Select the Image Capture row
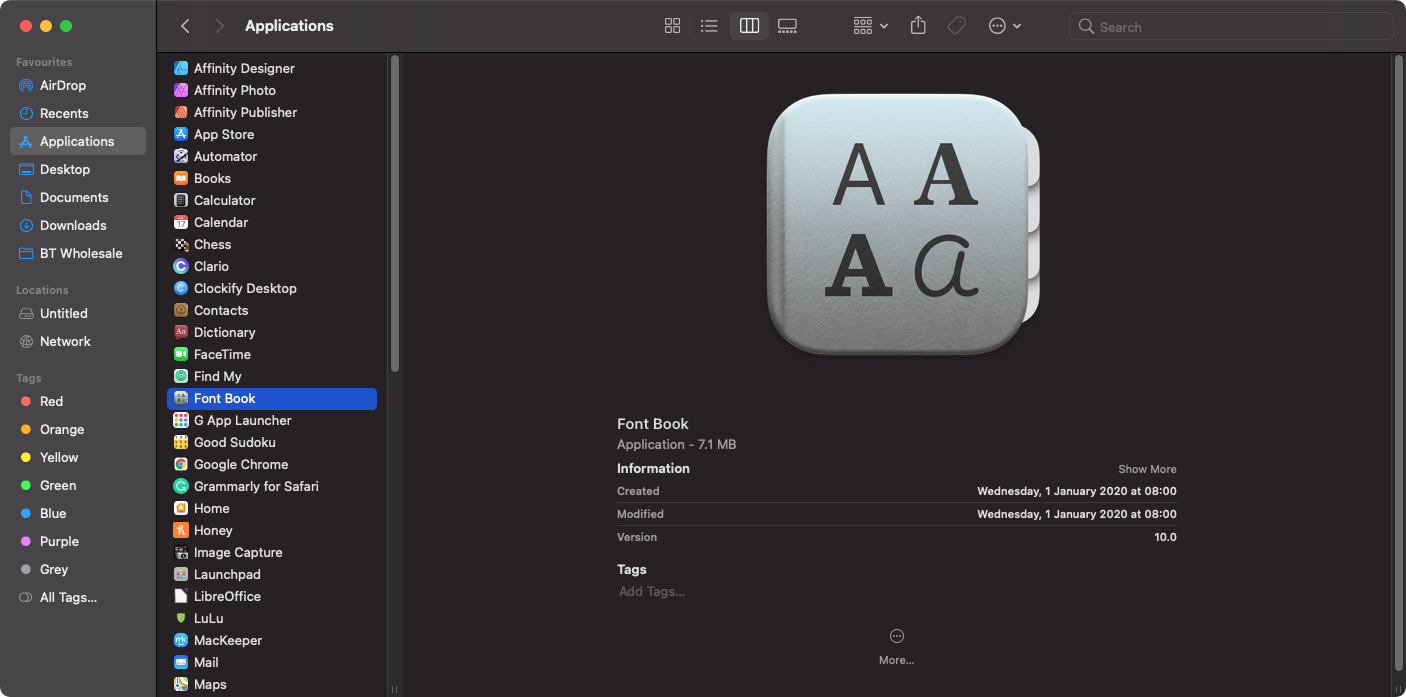This screenshot has width=1406, height=697. coord(272,552)
